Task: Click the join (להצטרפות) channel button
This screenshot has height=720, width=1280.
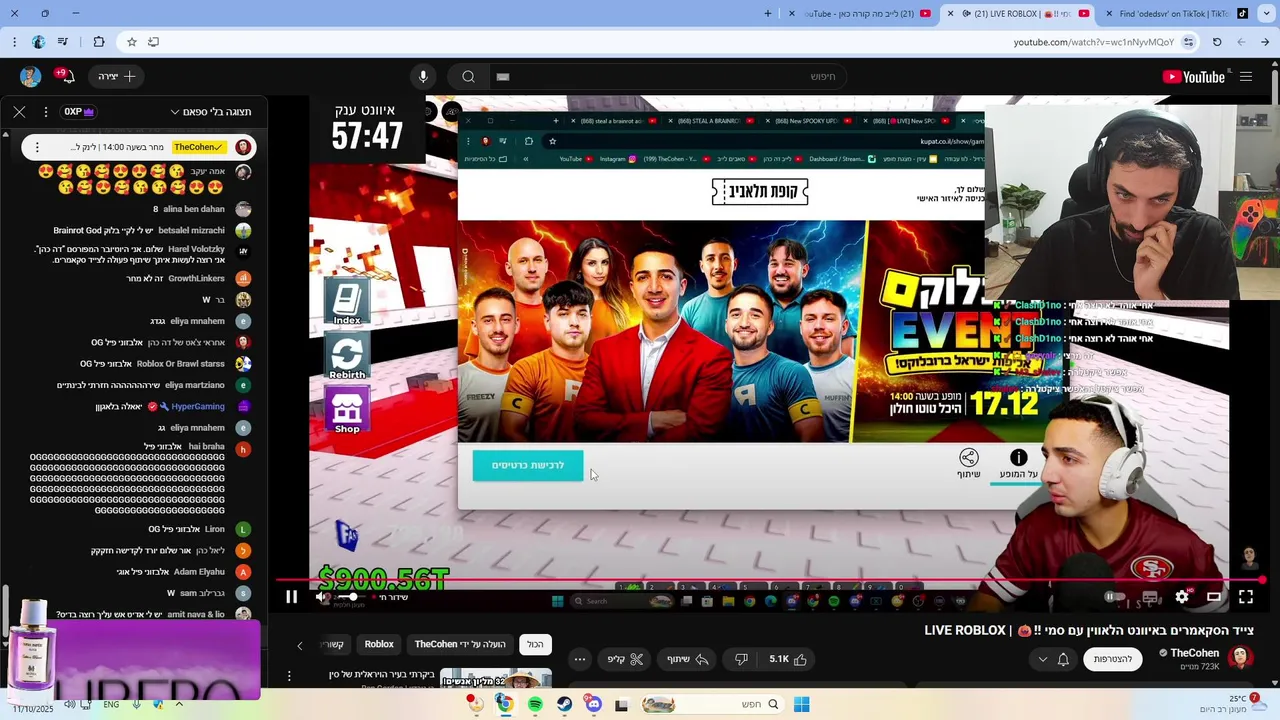Action: pyautogui.click(x=1112, y=659)
